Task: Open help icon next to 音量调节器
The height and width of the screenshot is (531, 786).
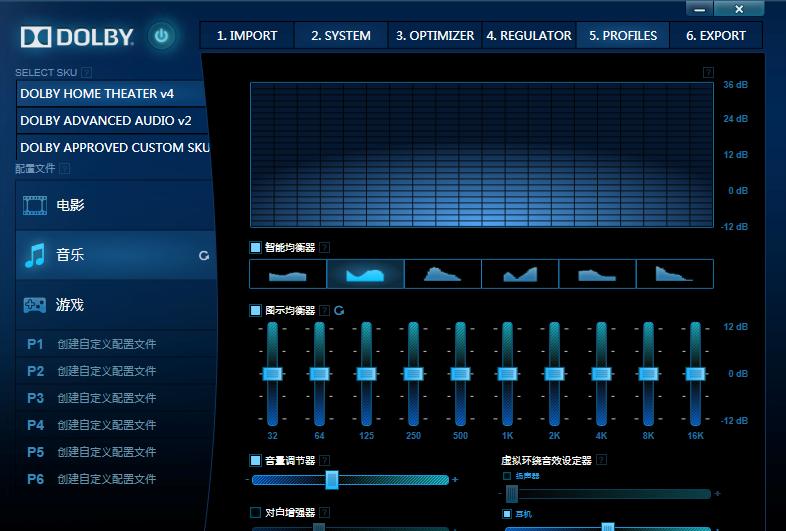Action: (x=325, y=460)
